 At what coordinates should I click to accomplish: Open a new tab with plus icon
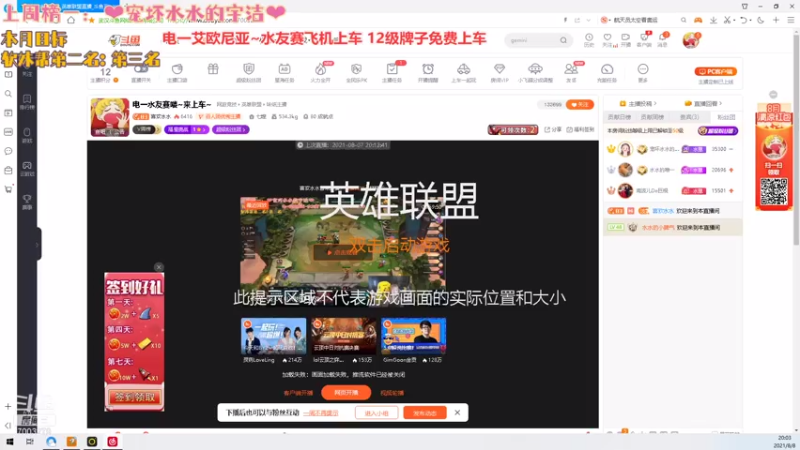(776, 20)
